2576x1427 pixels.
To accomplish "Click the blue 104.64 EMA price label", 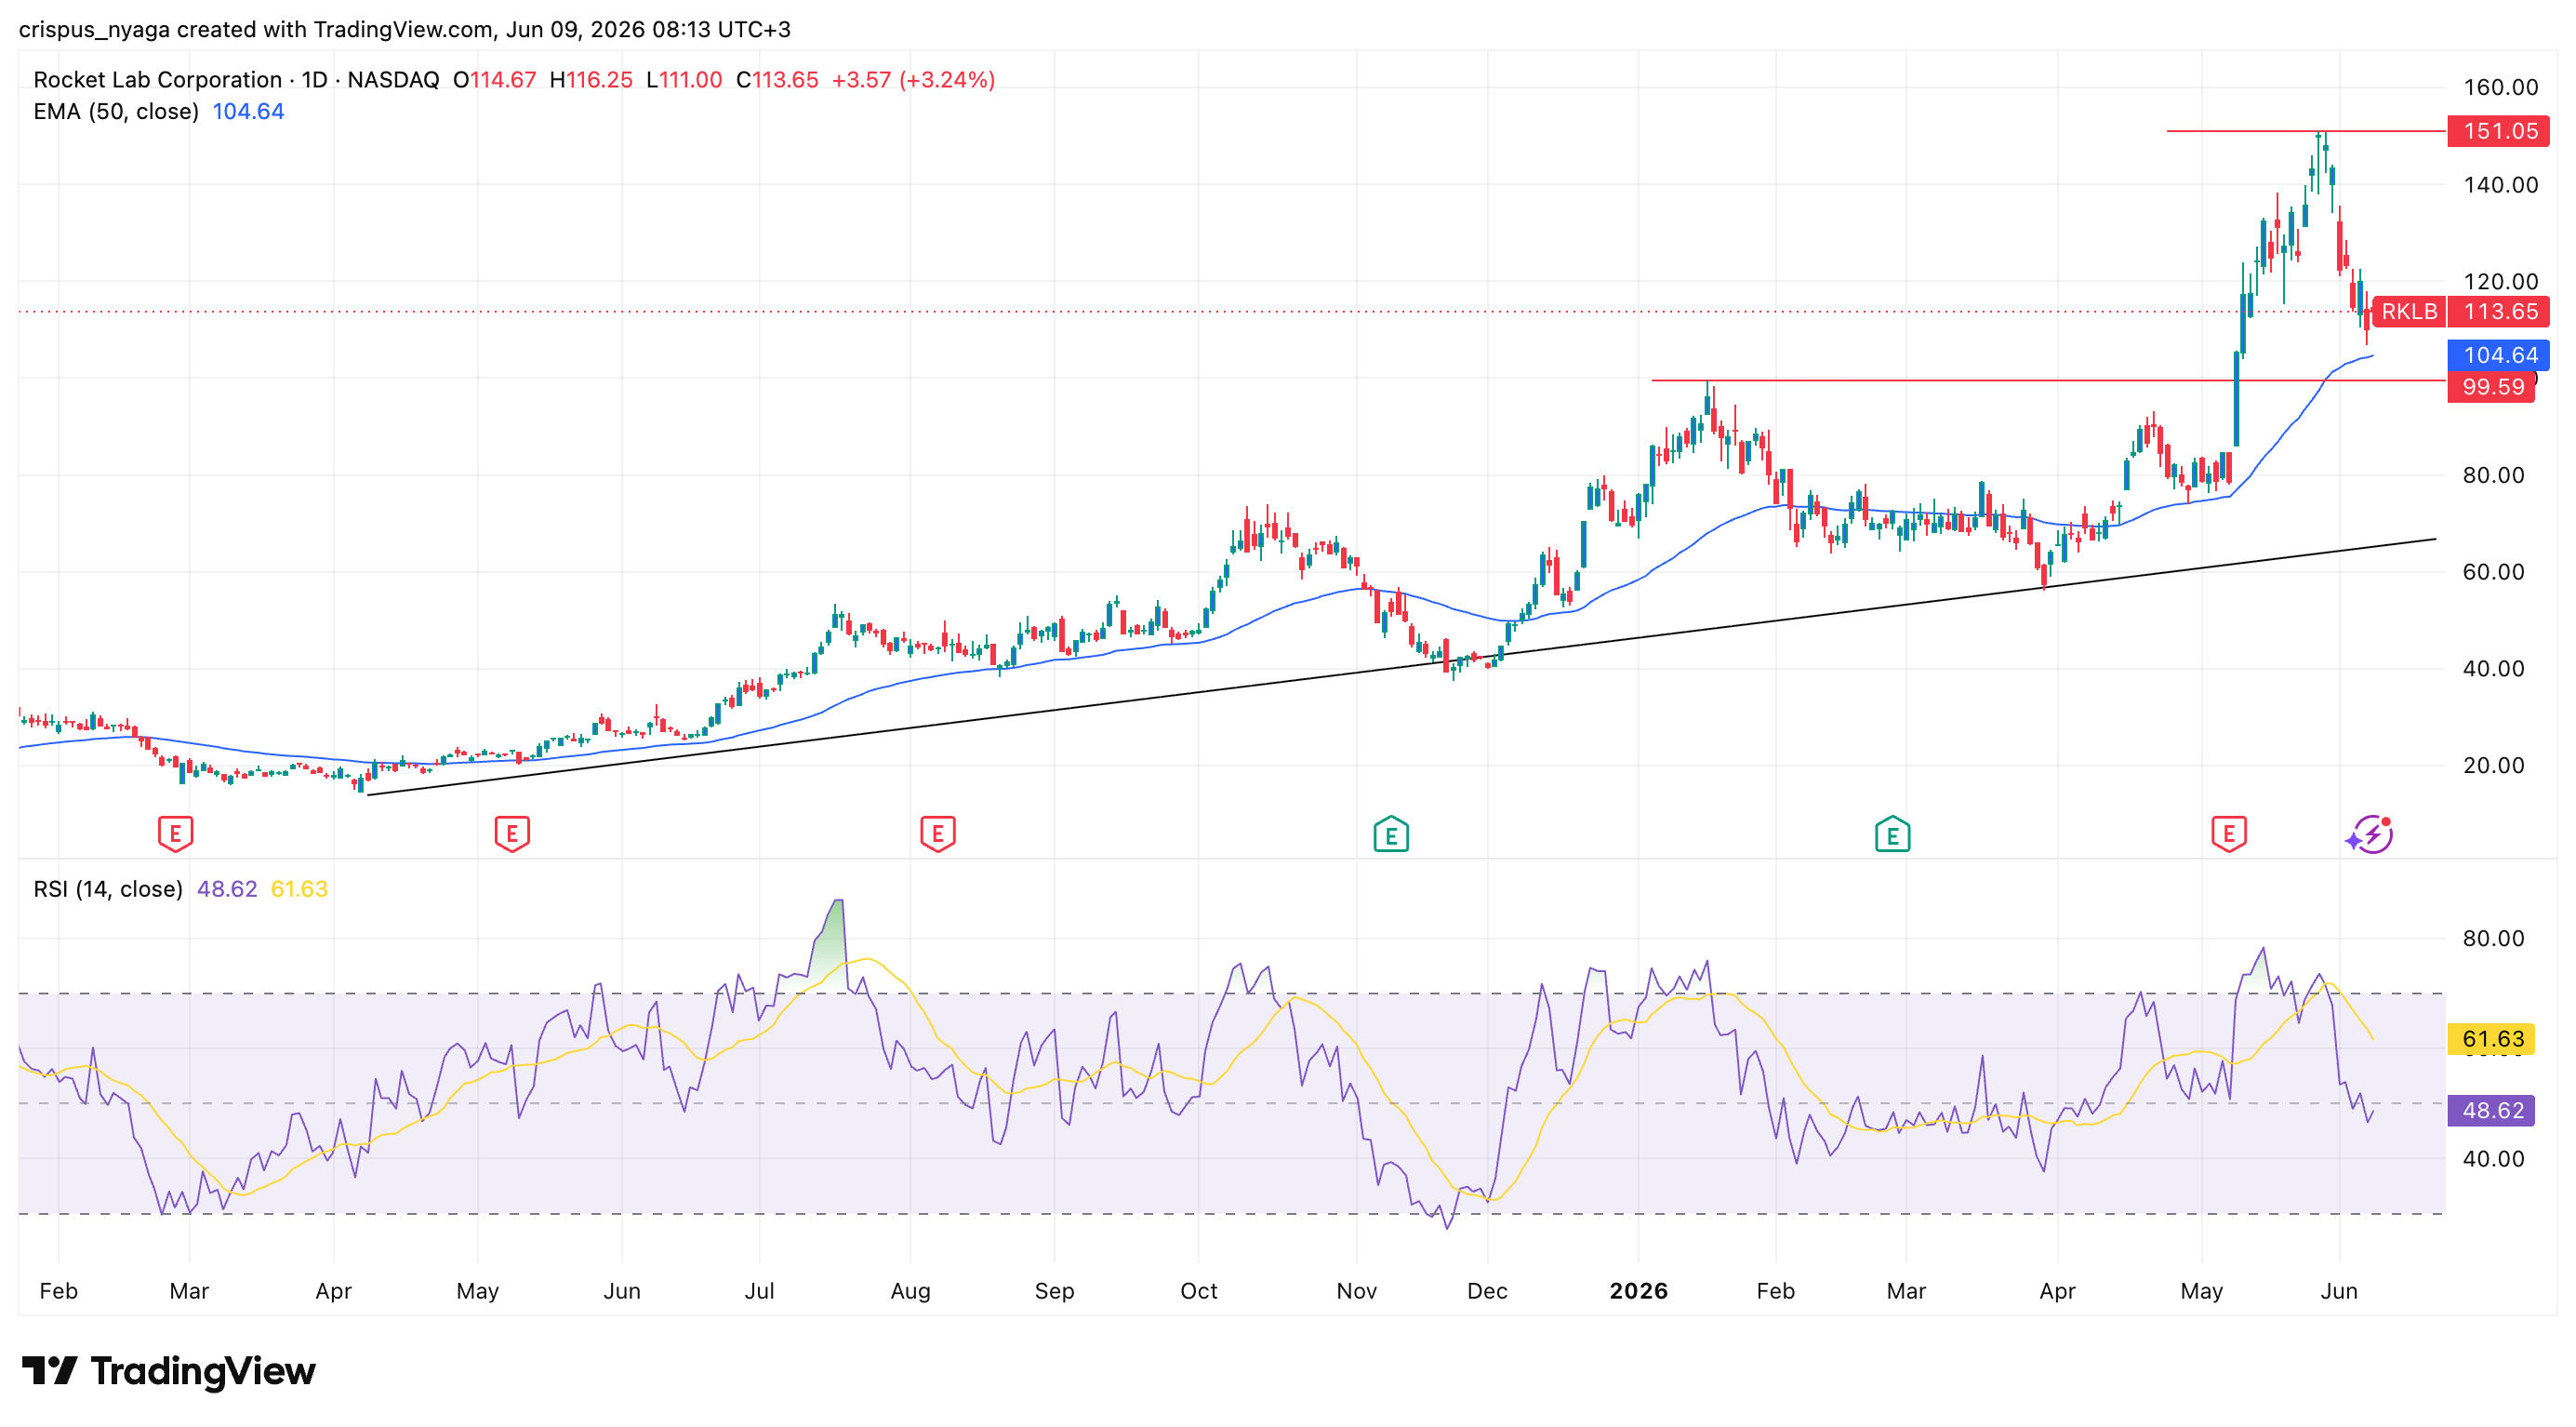I will [2498, 355].
